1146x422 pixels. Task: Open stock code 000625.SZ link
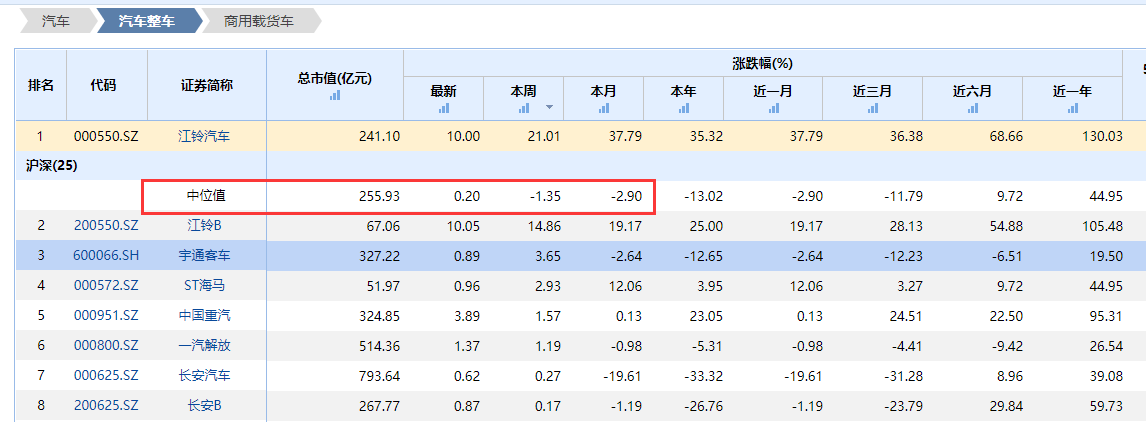(x=106, y=375)
